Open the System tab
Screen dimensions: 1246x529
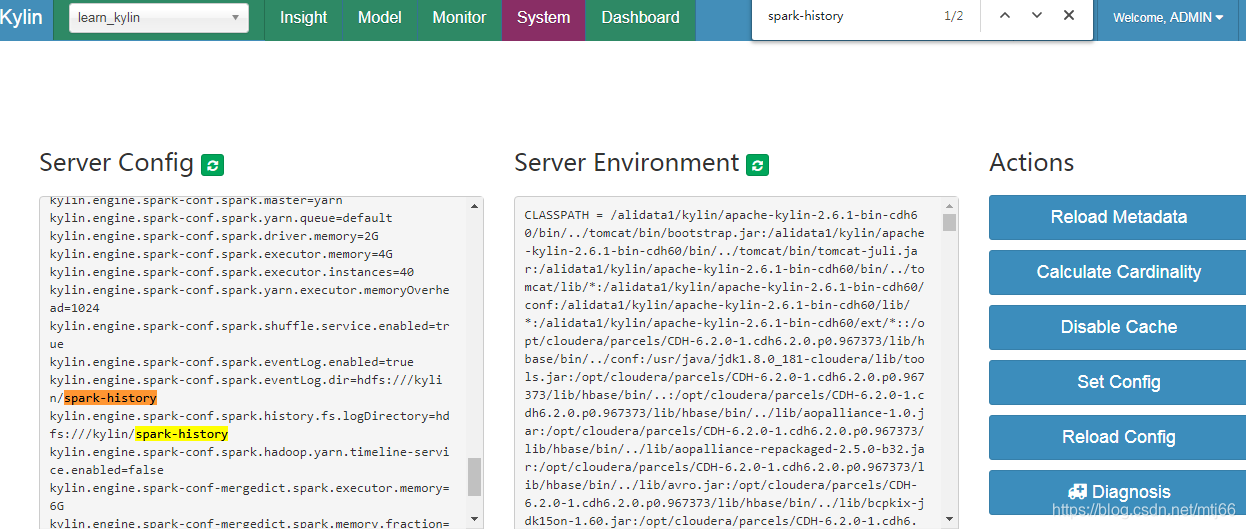543,17
